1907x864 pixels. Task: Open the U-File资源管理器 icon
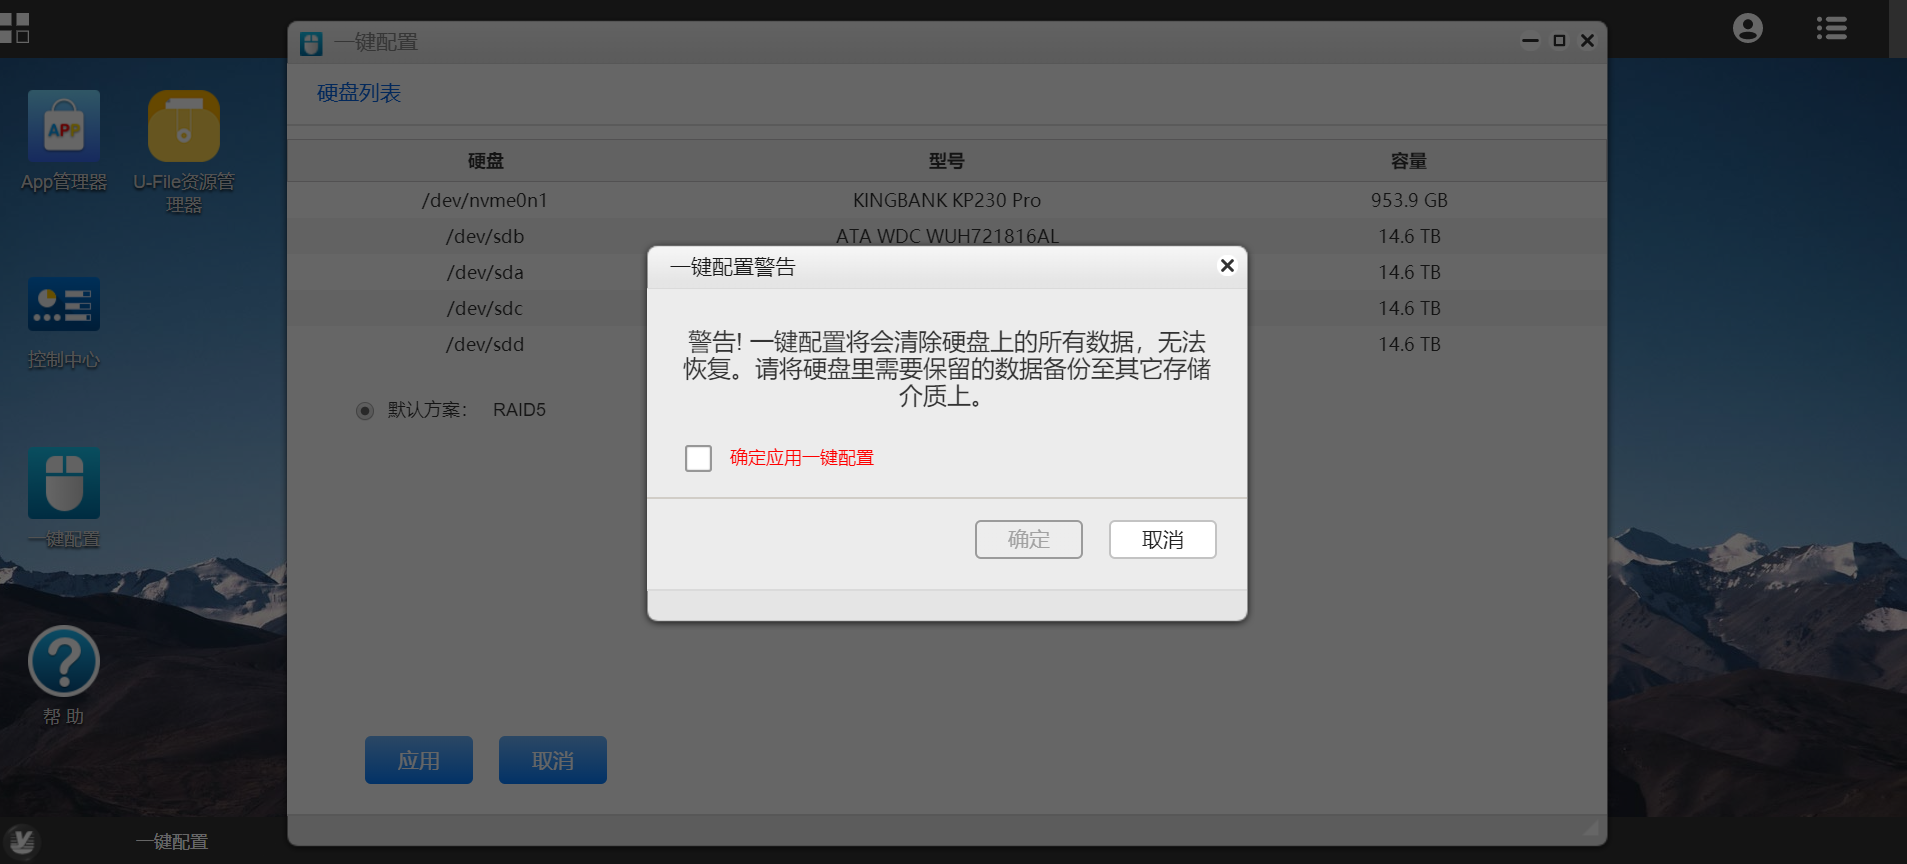[x=184, y=127]
